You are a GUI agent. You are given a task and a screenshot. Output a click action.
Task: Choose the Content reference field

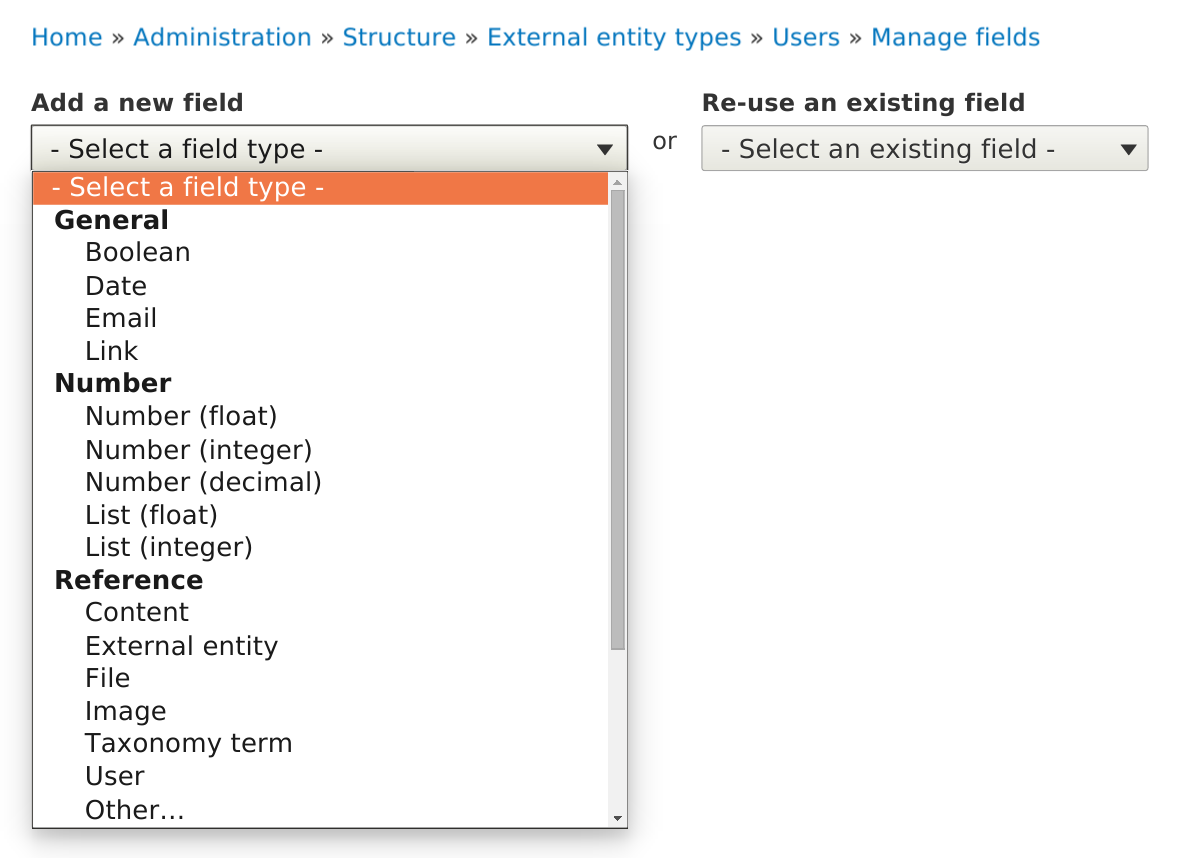coord(136,612)
